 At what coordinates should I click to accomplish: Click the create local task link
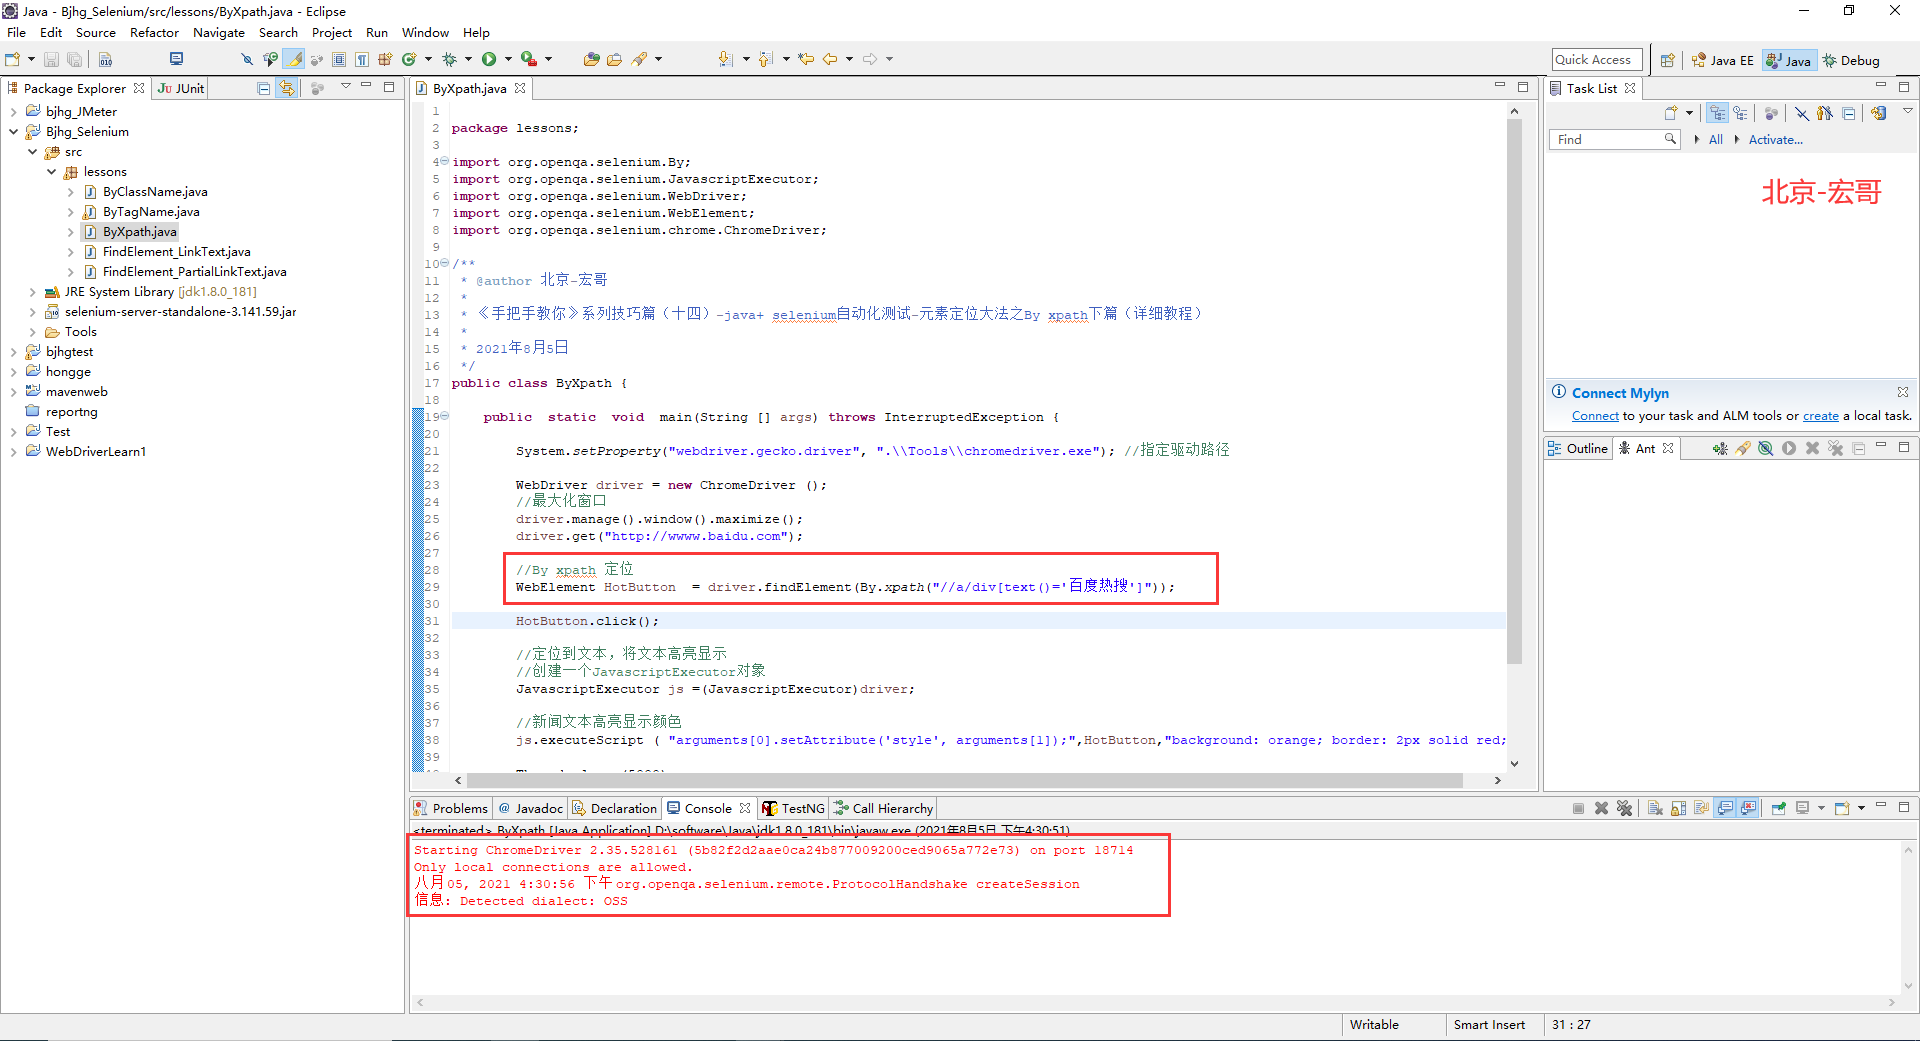click(1820, 416)
